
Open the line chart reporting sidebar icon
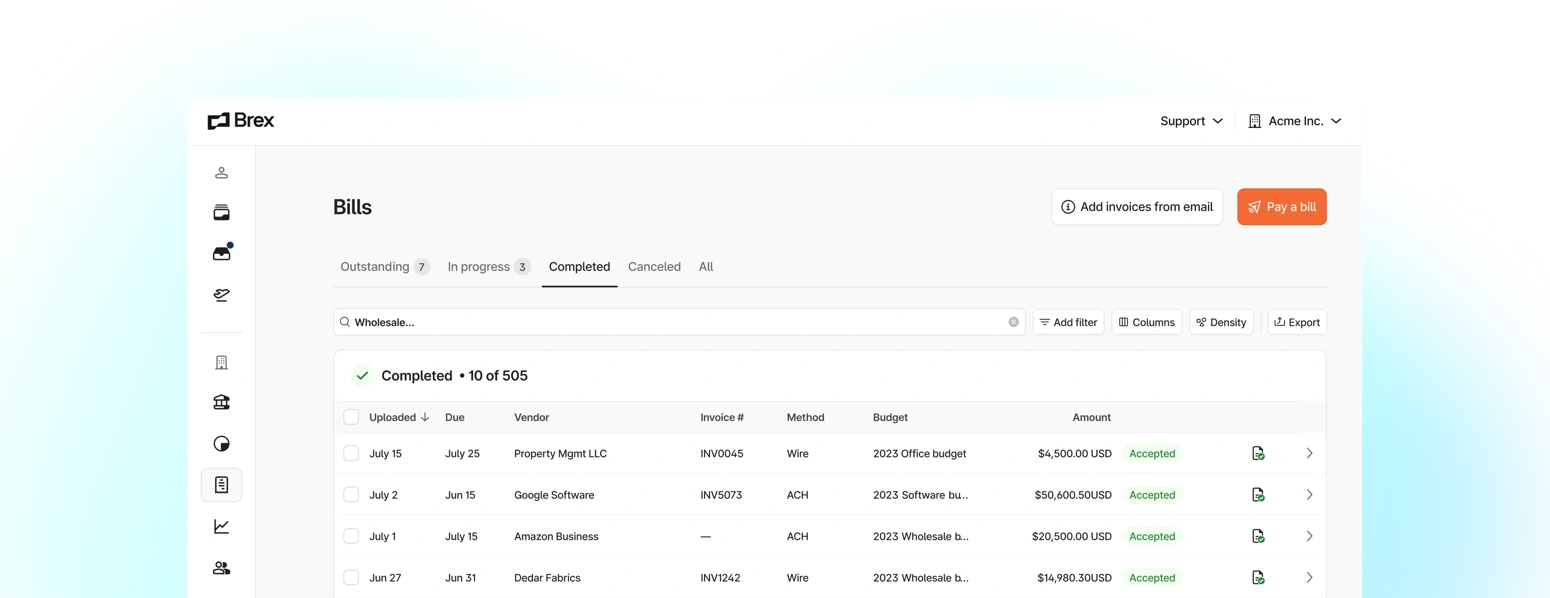(221, 526)
